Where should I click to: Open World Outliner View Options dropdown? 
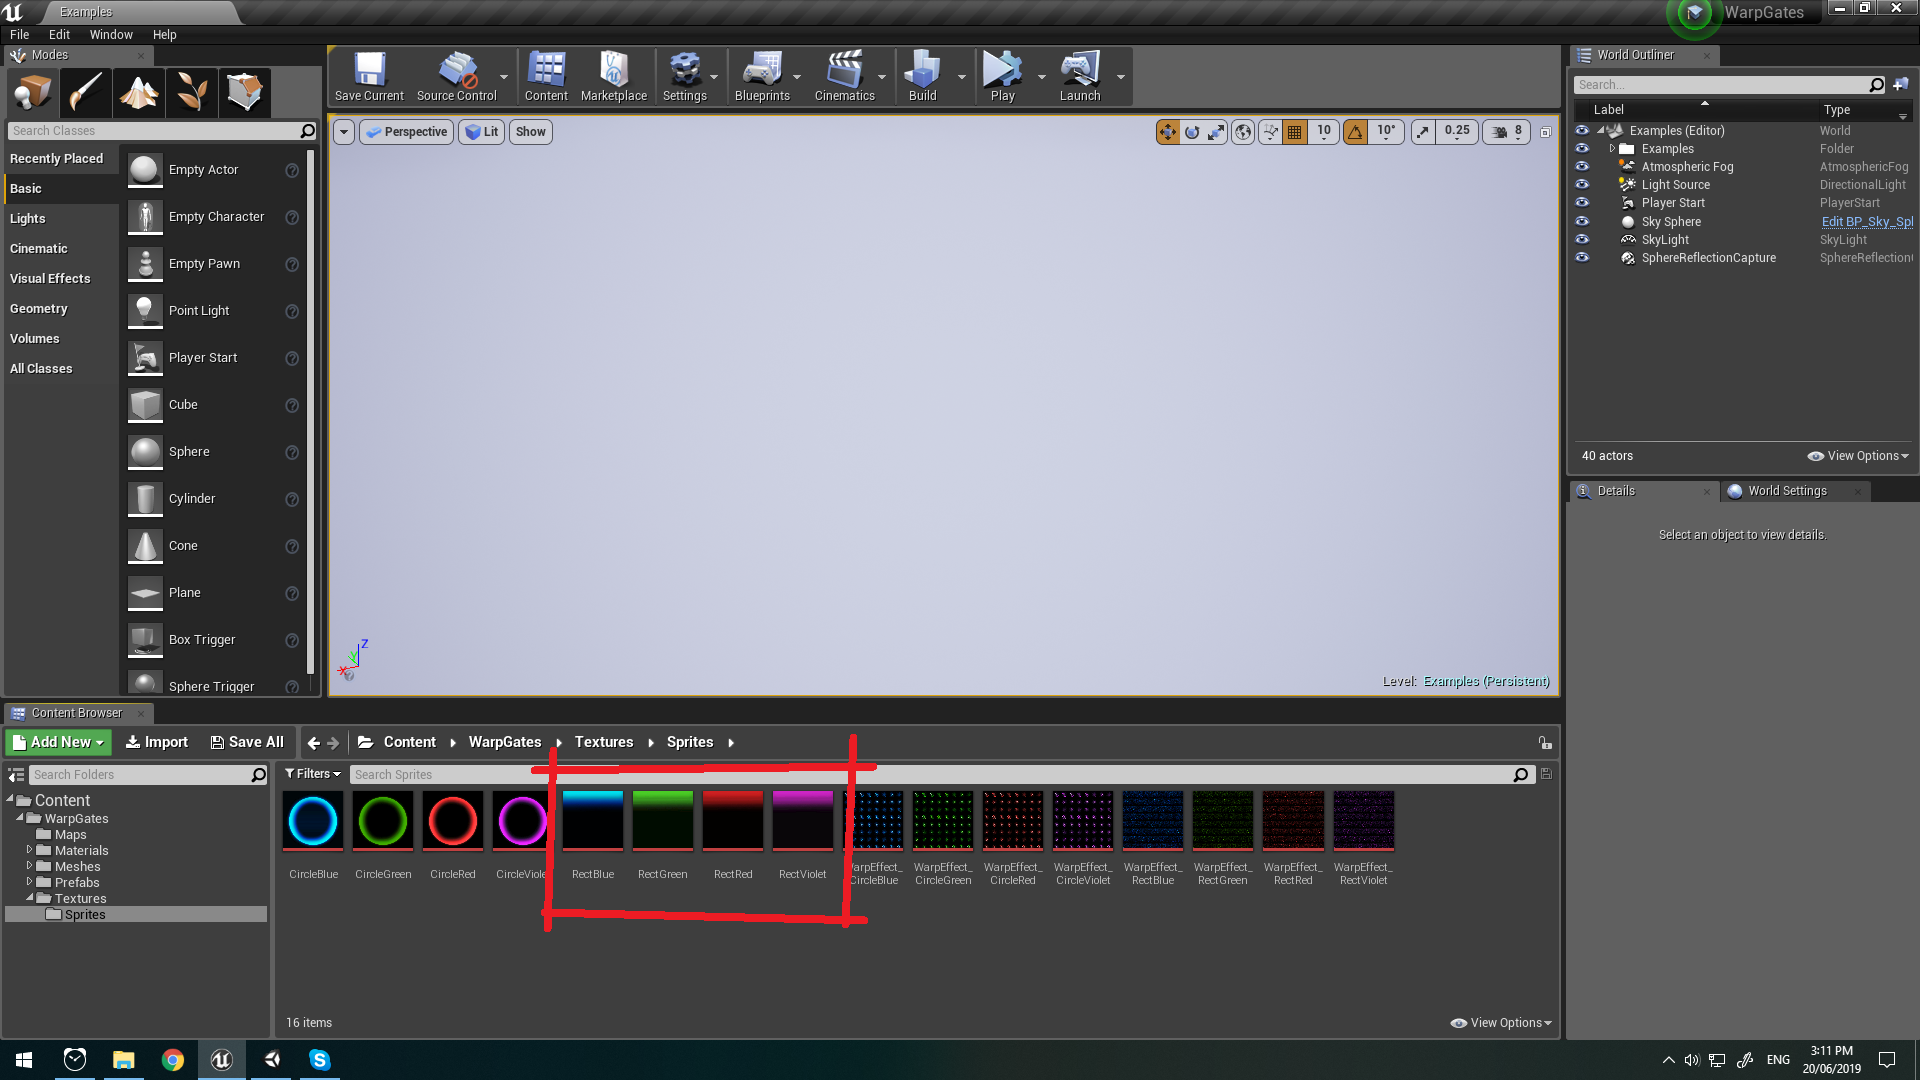[x=1858, y=456]
